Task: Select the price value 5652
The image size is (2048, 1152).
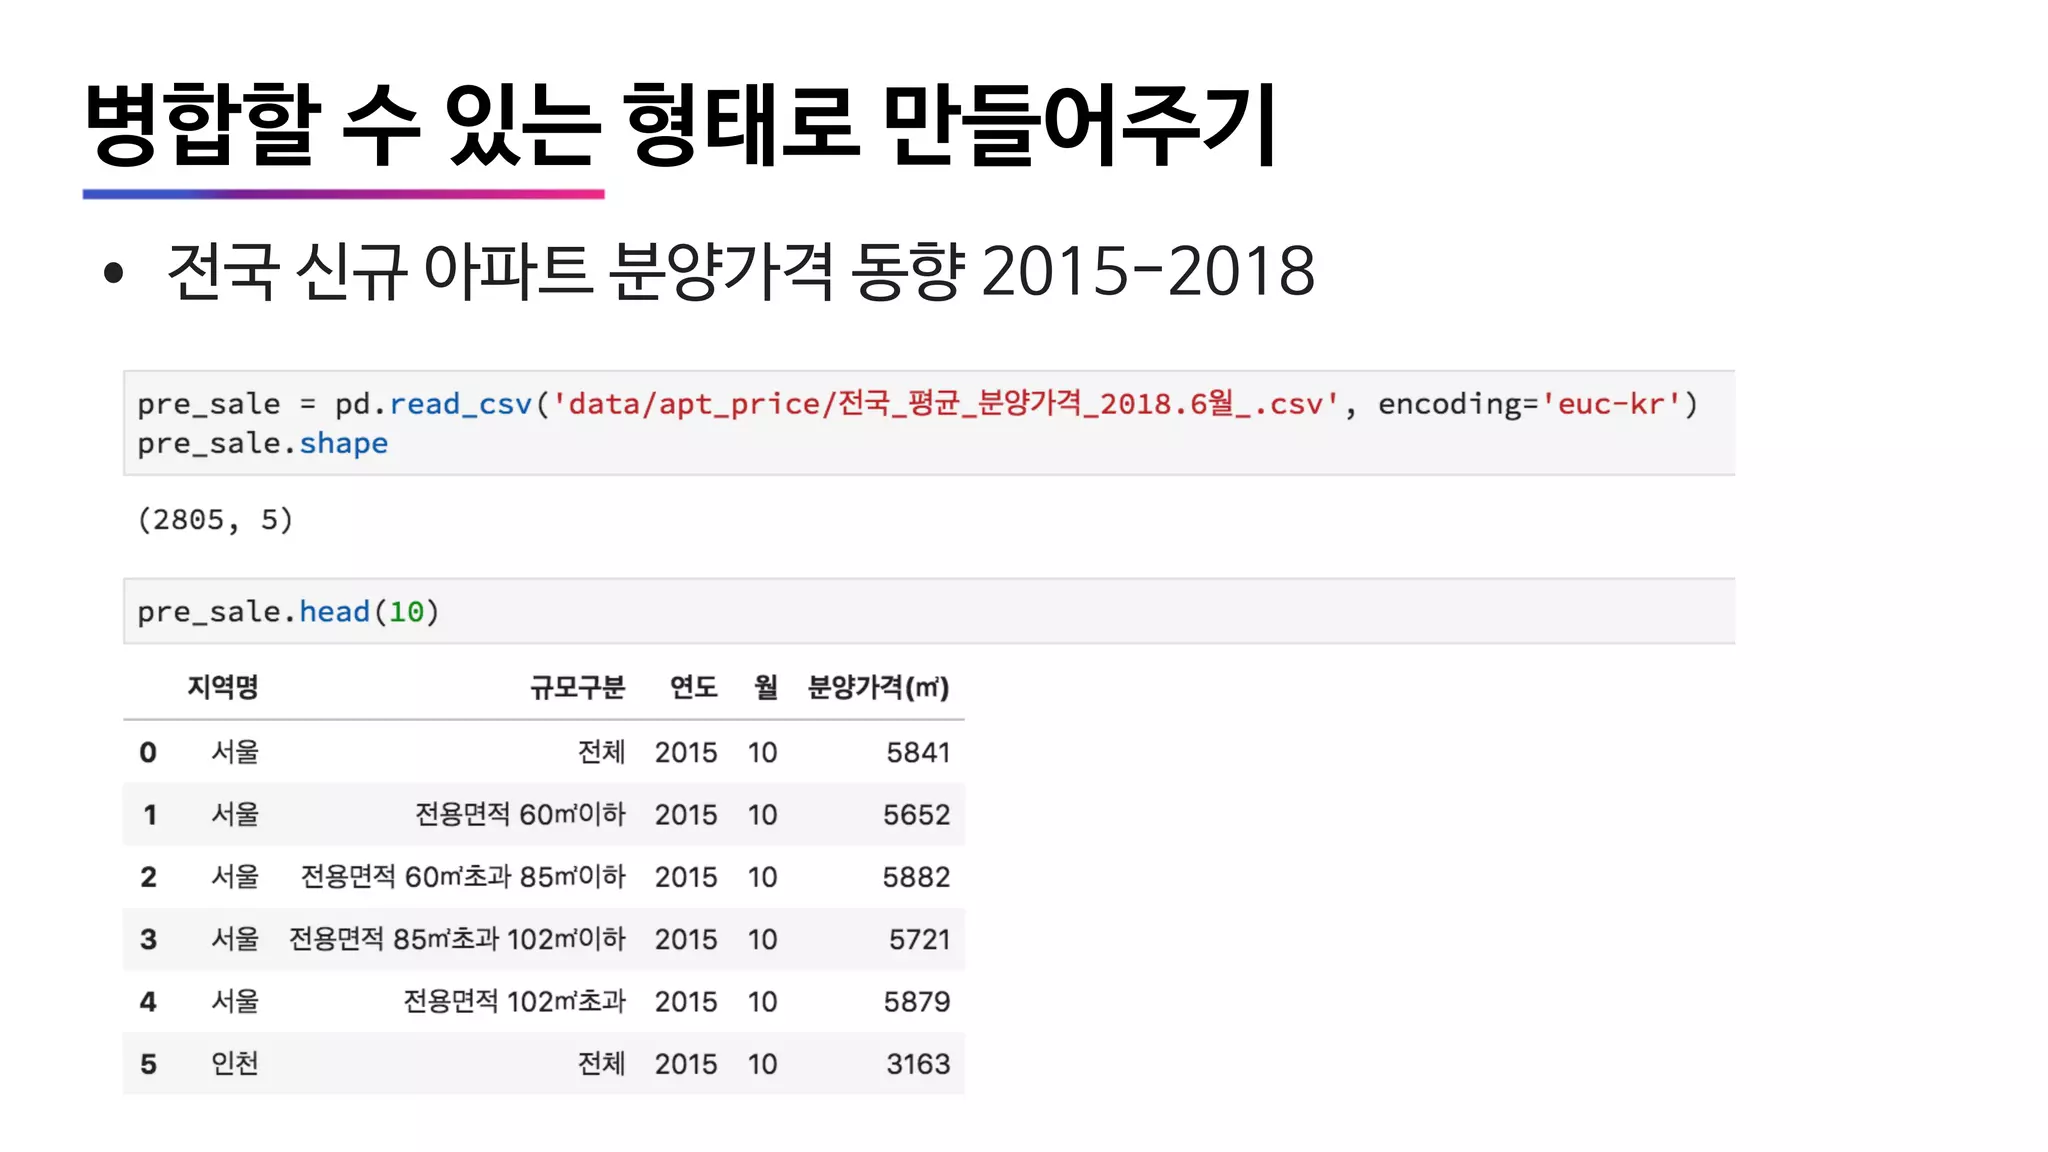Action: [916, 815]
